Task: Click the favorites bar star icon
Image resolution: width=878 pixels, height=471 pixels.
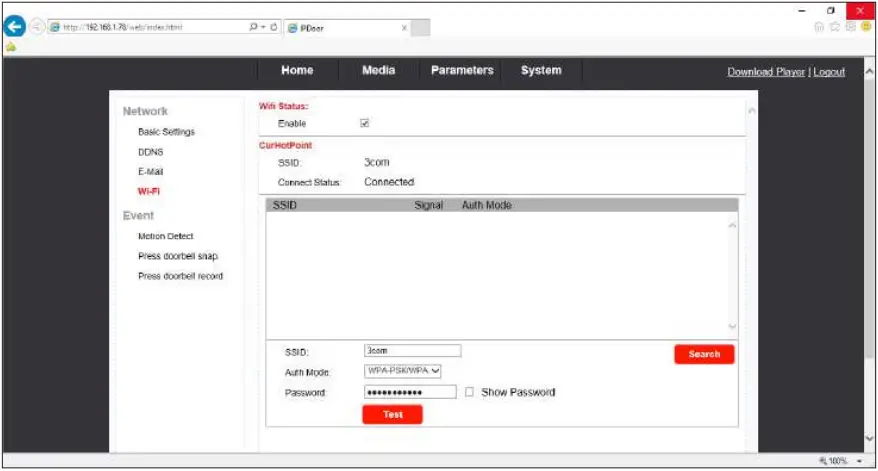Action: tap(10, 47)
